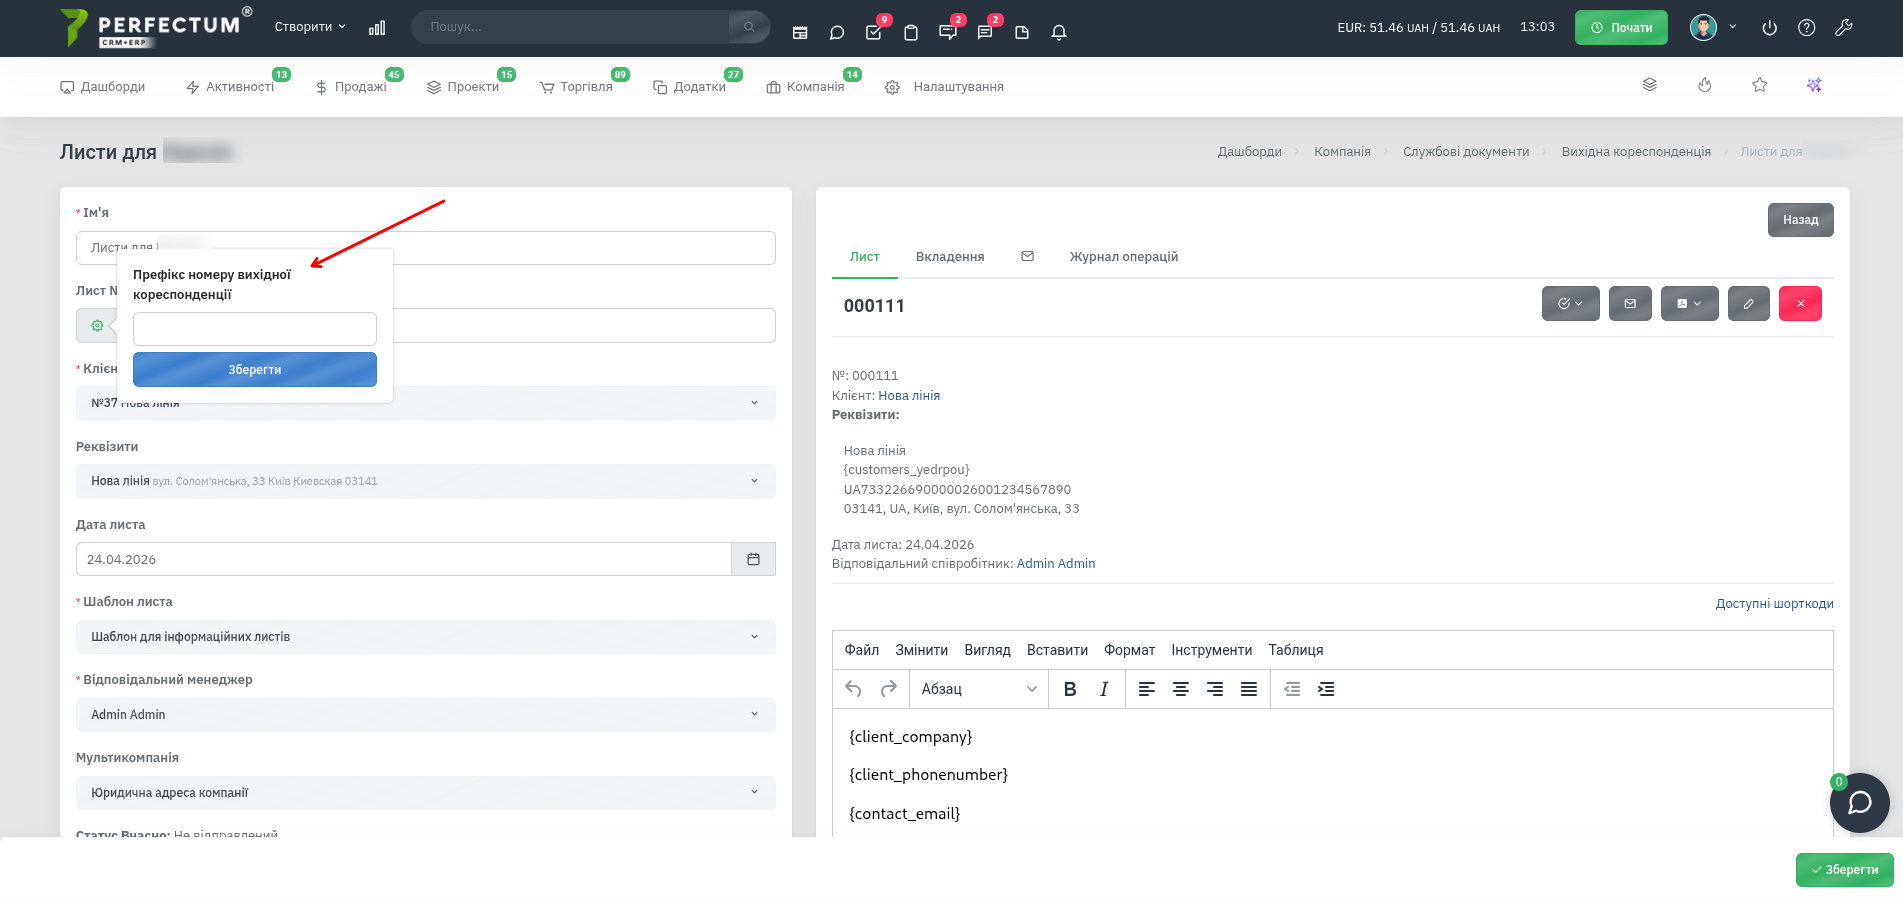Apply bold formatting in editor

(x=1070, y=689)
